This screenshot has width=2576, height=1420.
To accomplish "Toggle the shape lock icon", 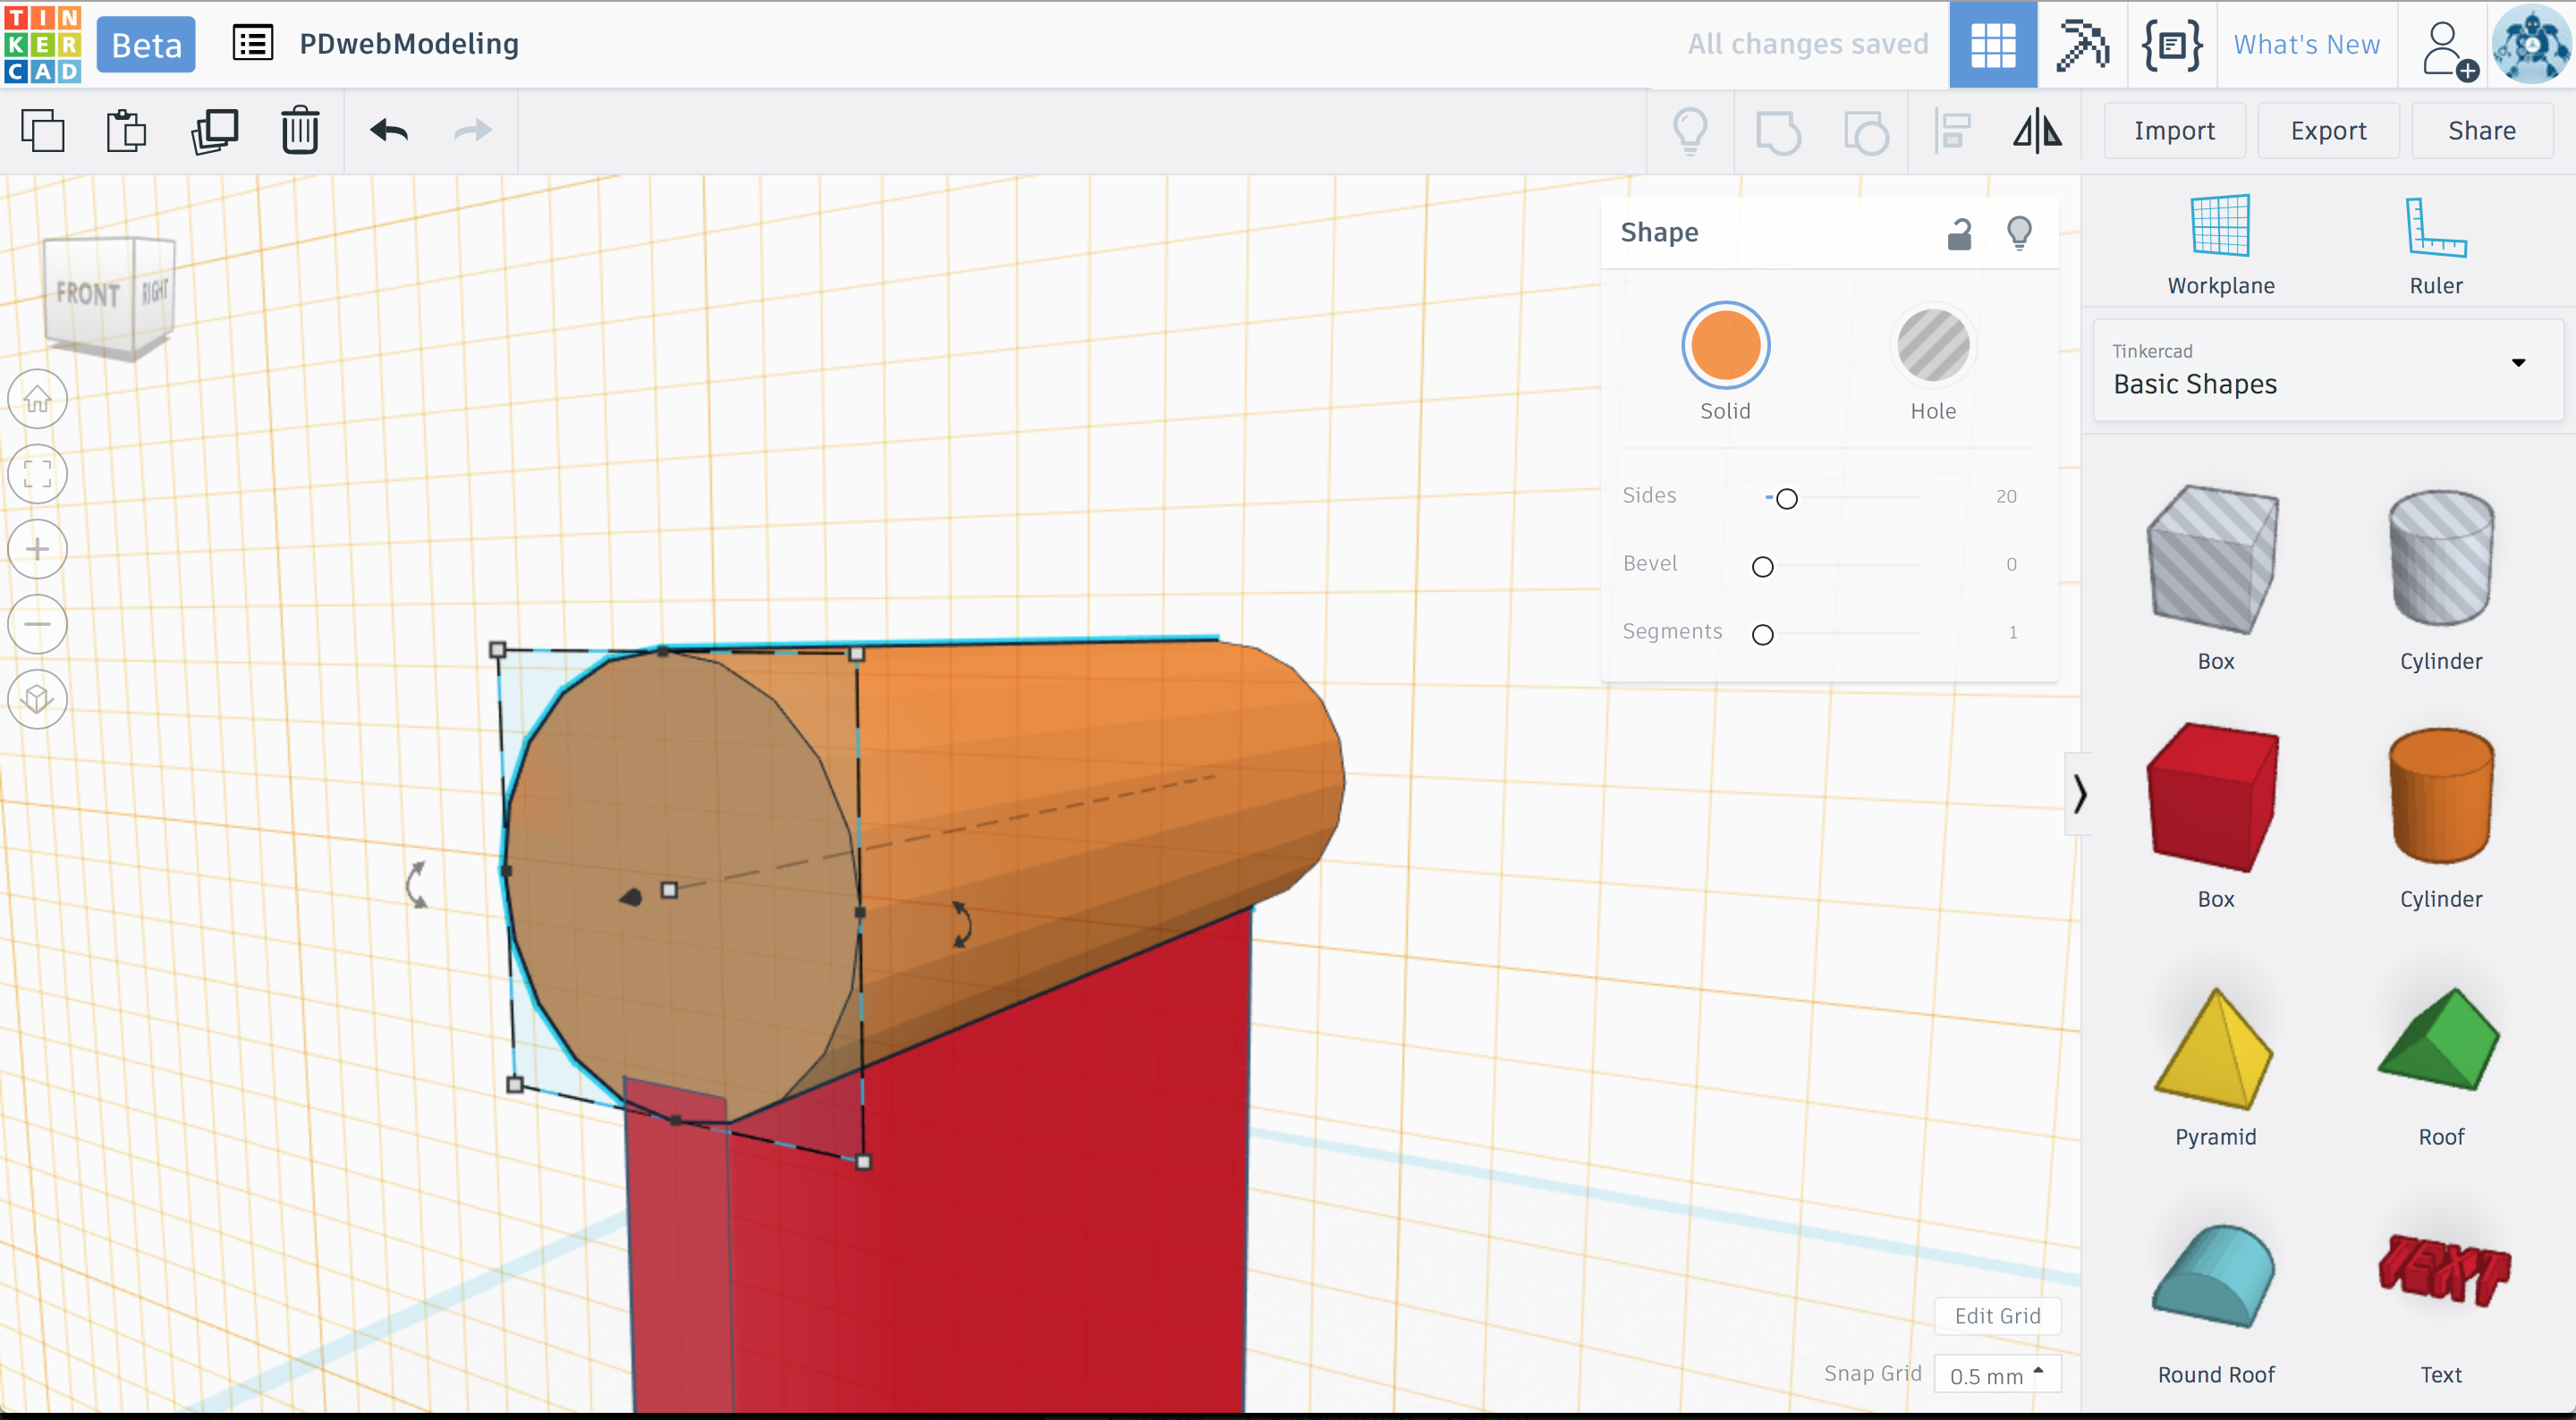I will (1959, 233).
